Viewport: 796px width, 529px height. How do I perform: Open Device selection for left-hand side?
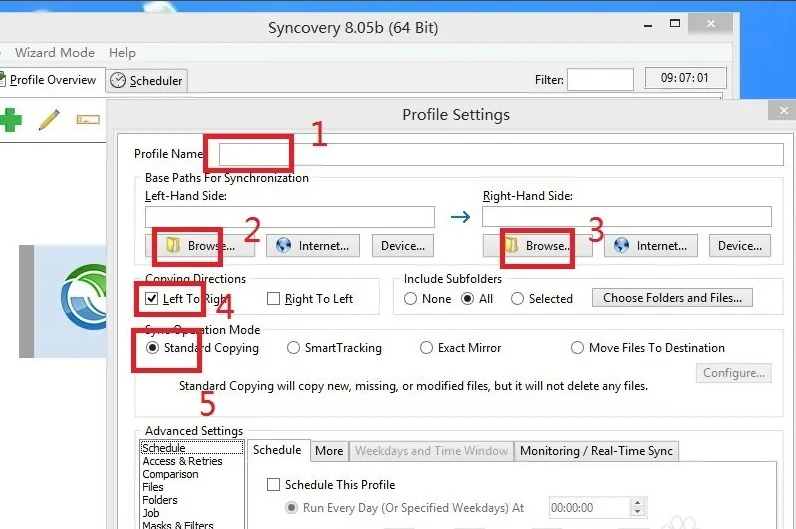[x=403, y=246]
